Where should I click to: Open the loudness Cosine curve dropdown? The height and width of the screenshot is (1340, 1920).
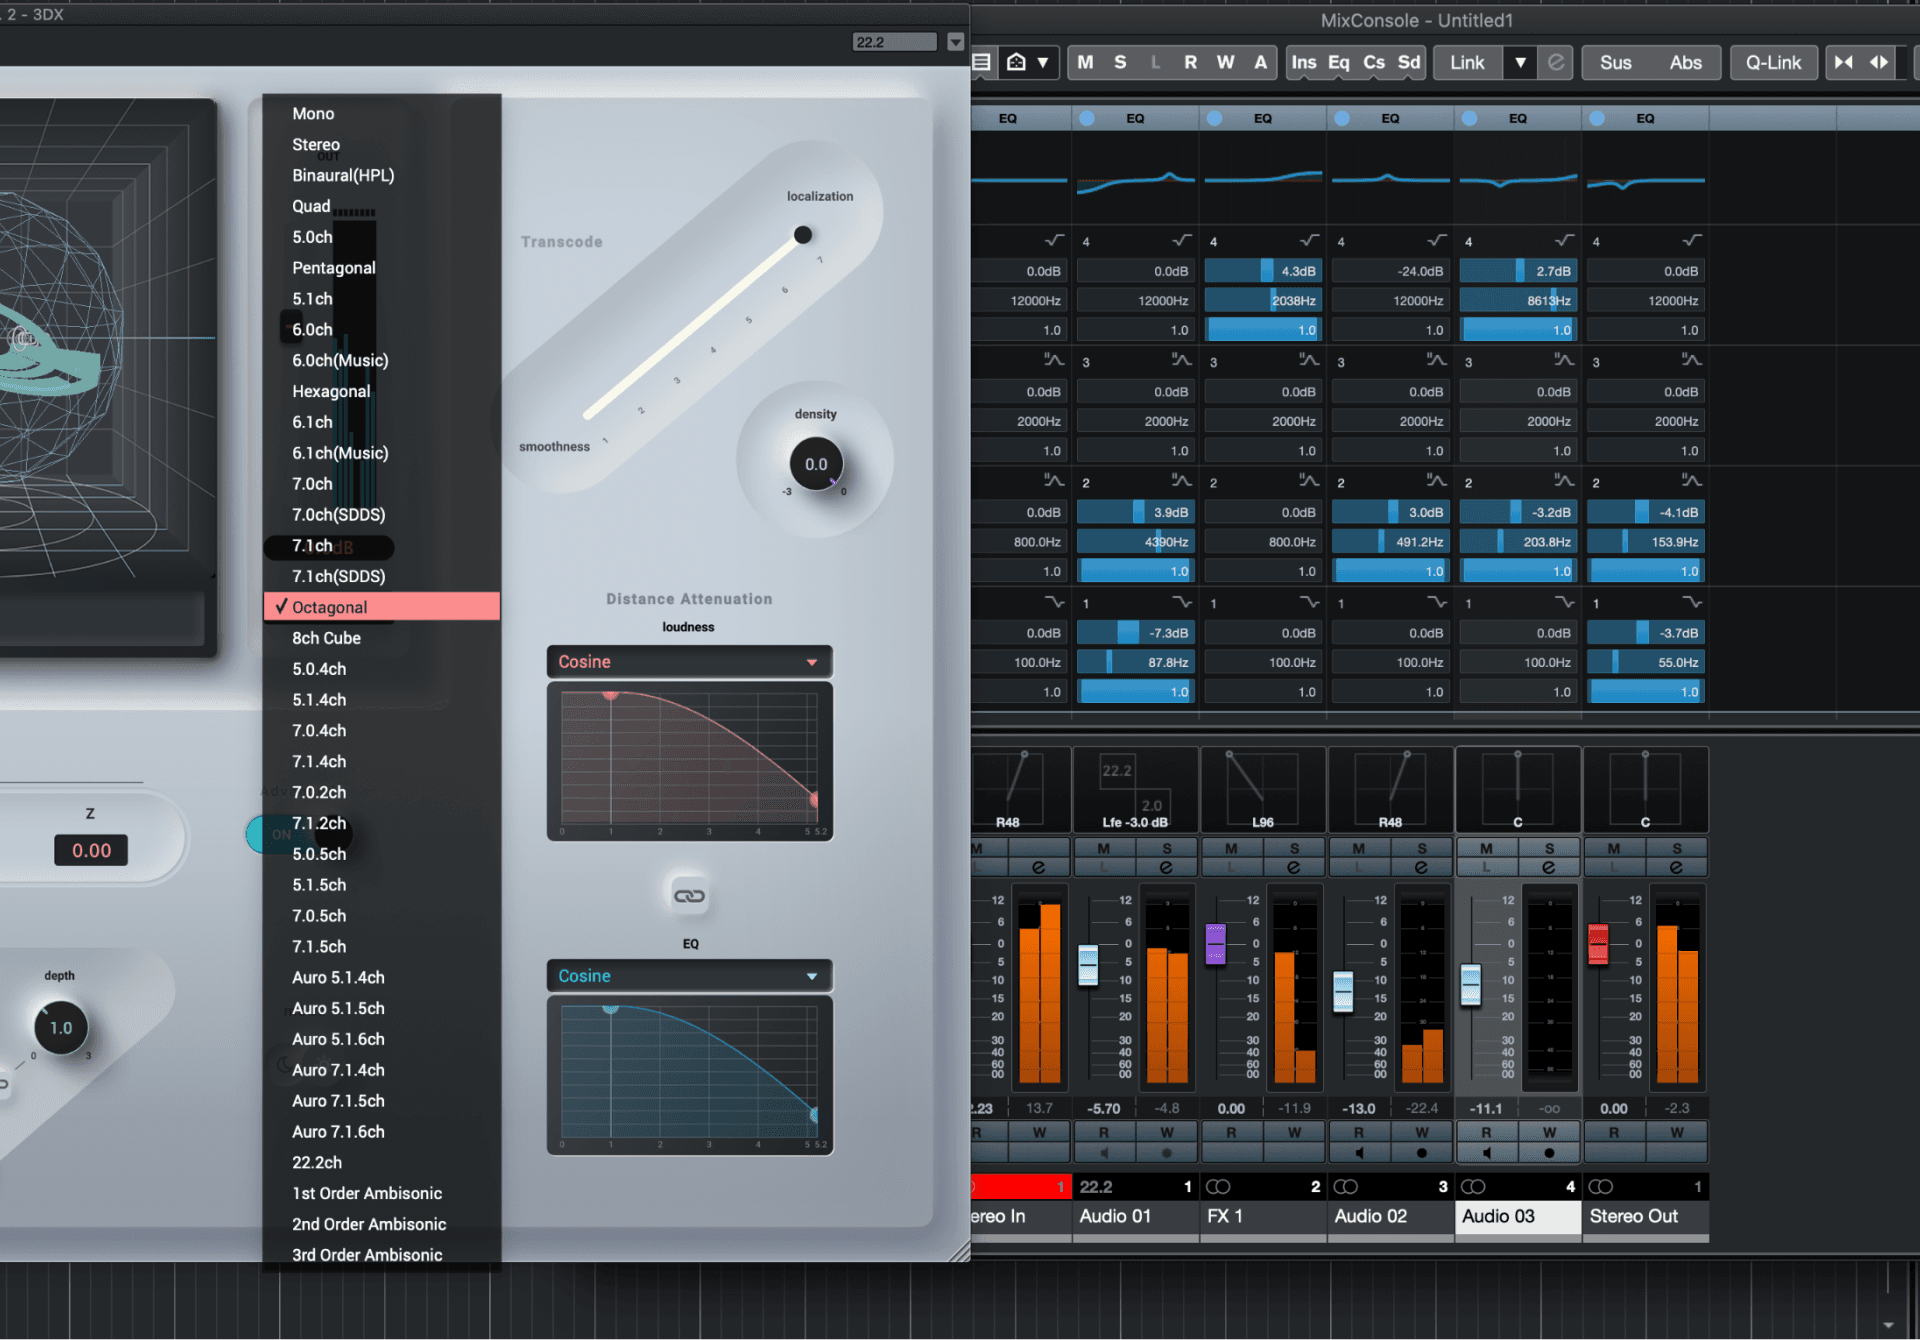point(689,662)
